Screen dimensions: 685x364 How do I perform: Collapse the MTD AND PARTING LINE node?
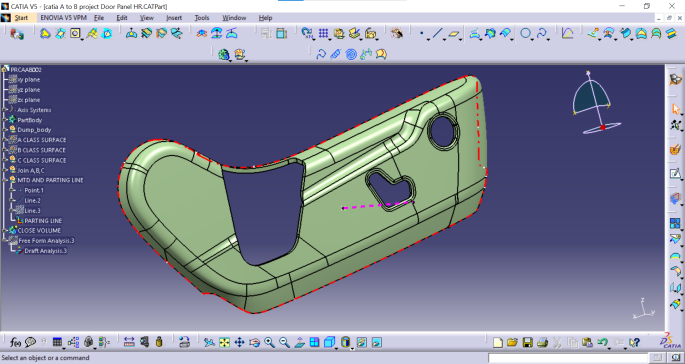coord(4,180)
